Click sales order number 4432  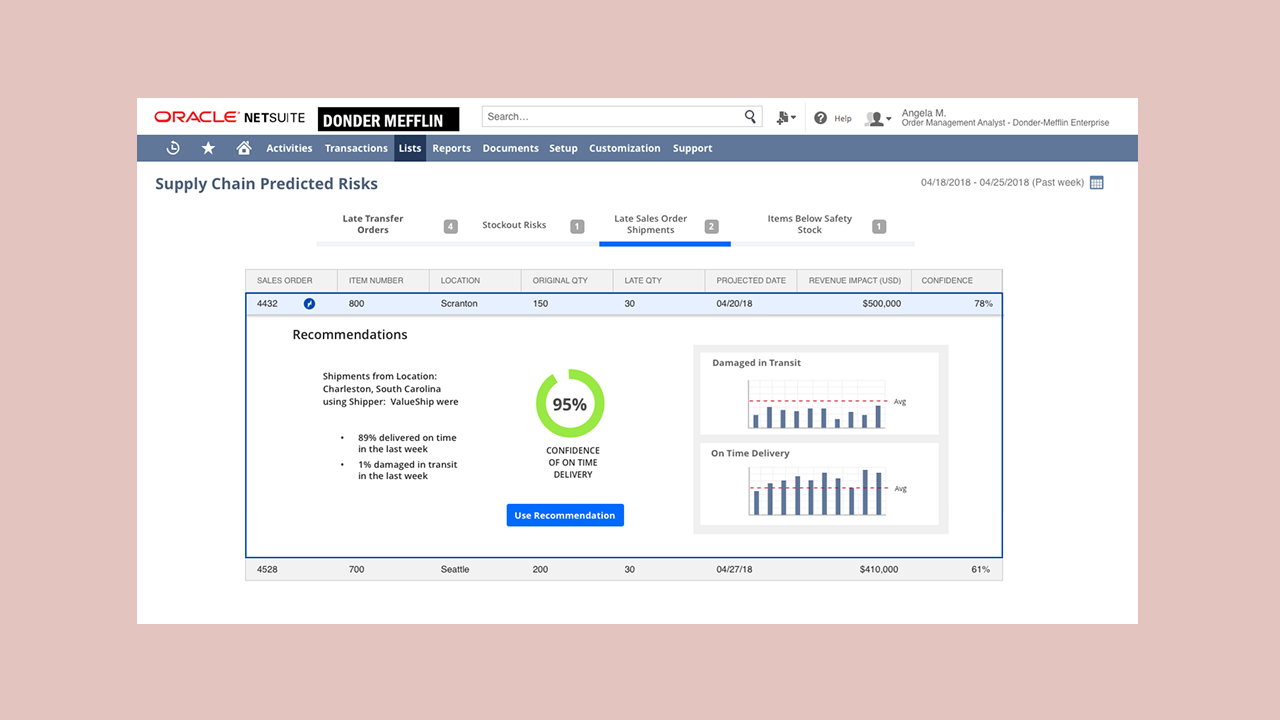[x=267, y=304]
